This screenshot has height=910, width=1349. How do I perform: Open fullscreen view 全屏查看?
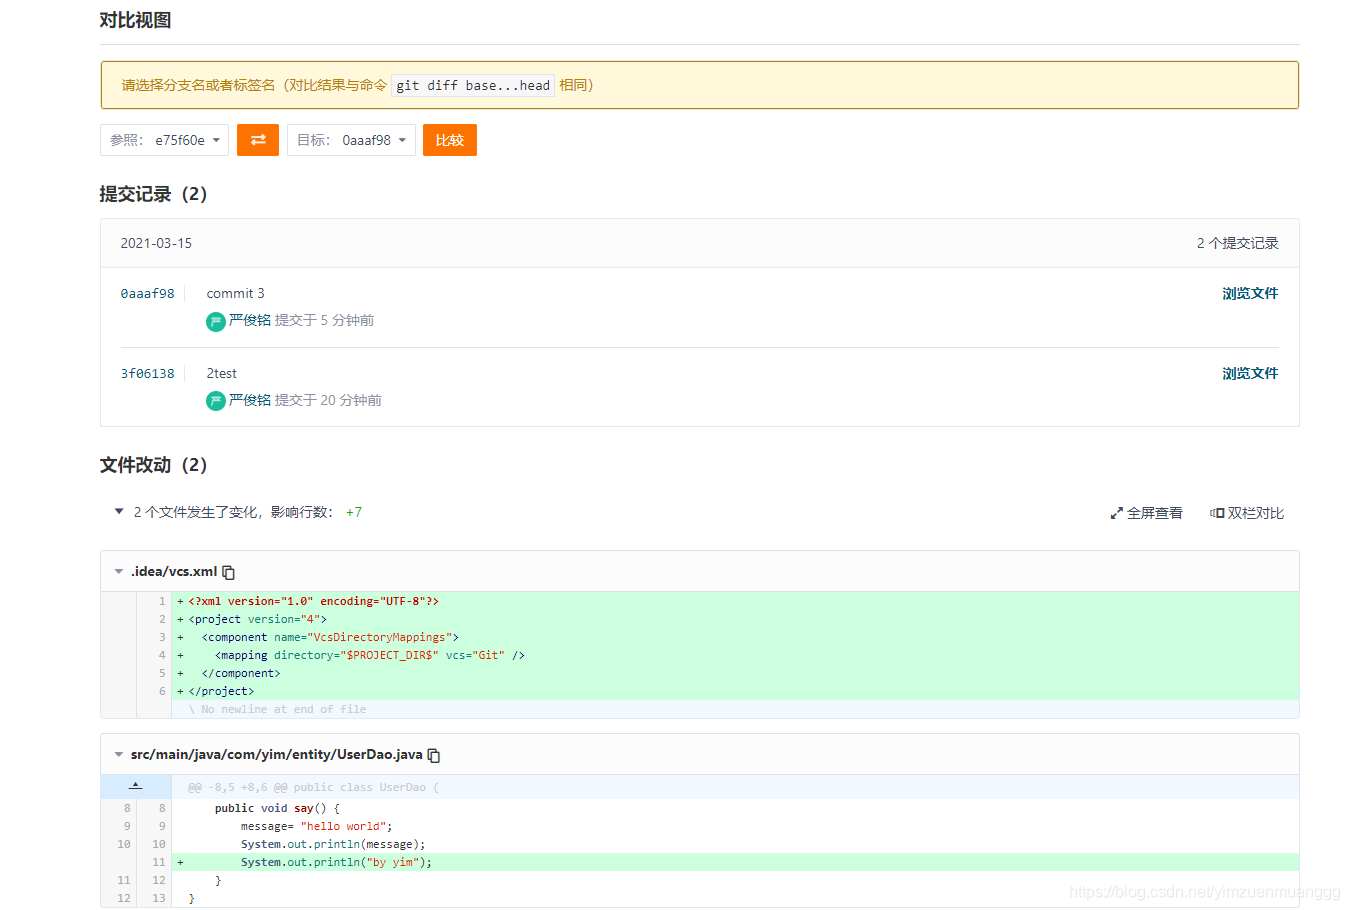(1146, 513)
